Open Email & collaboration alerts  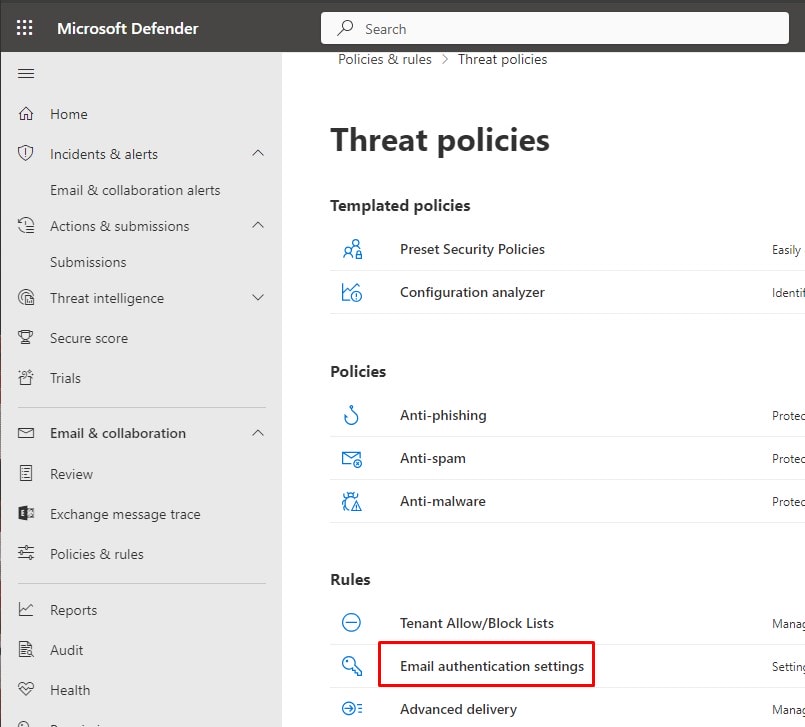pyautogui.click(x=135, y=190)
